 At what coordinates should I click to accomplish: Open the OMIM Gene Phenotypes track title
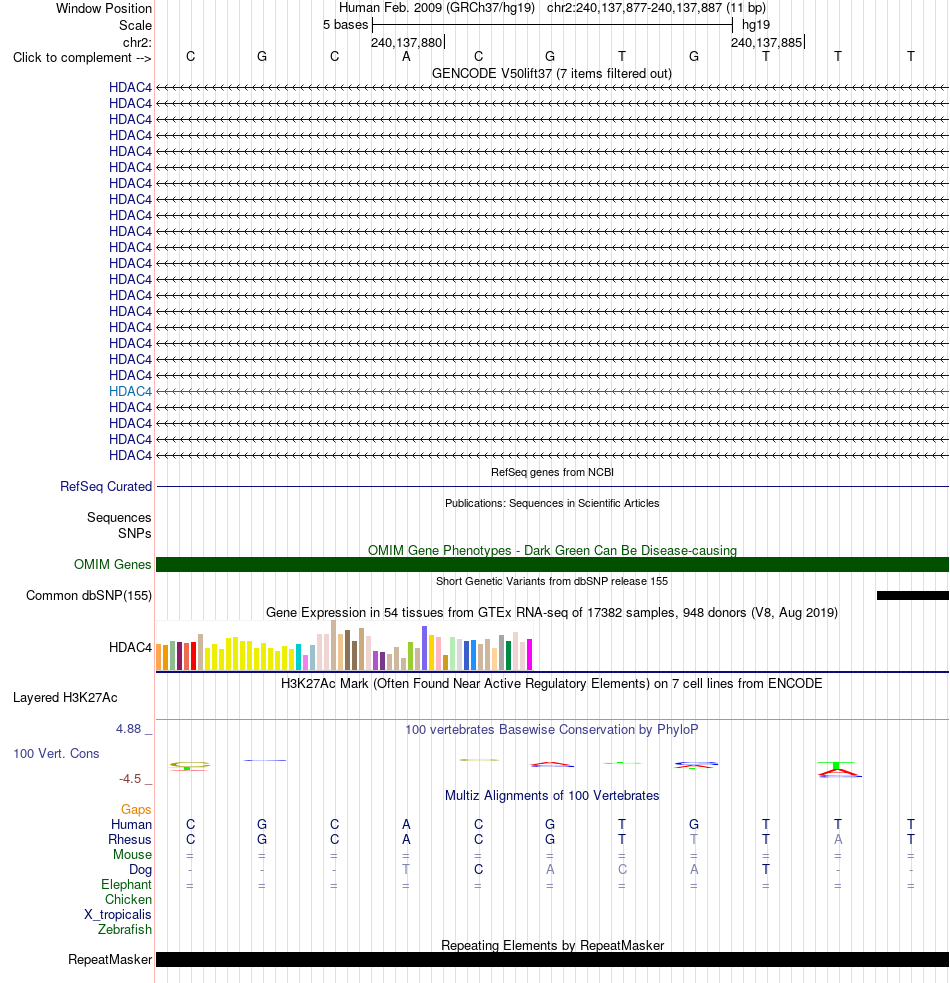click(552, 550)
